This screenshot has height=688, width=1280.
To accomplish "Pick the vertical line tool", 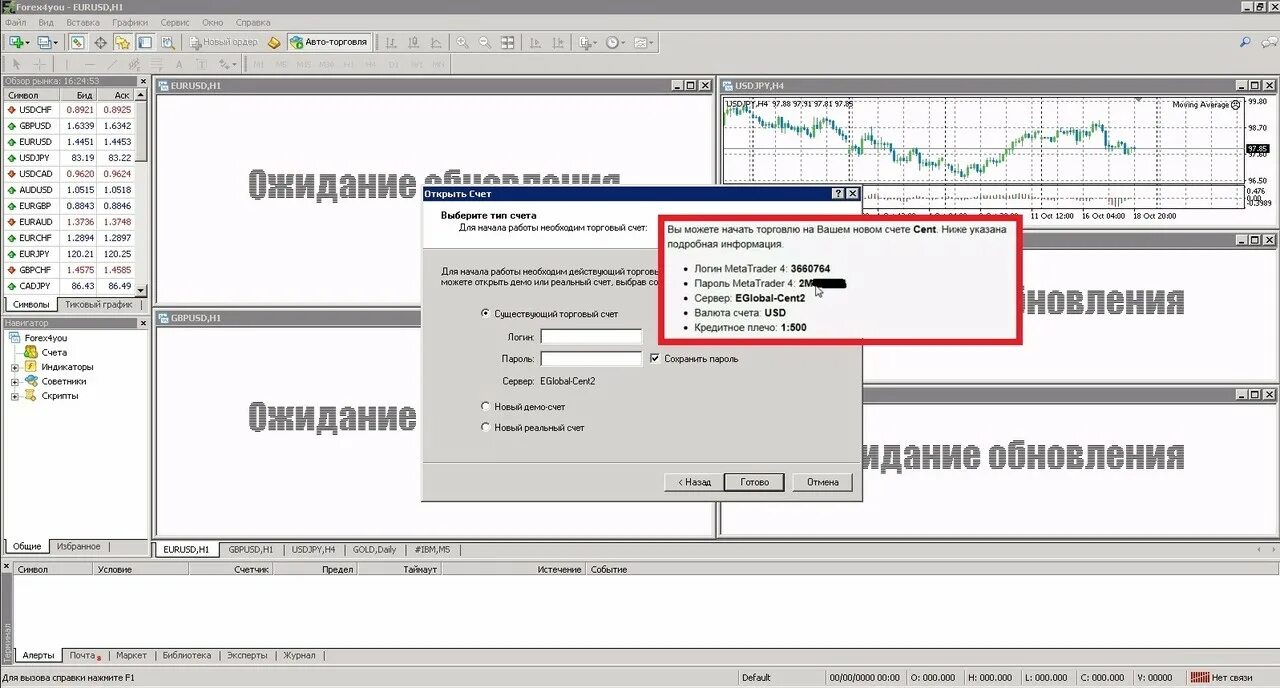I will (x=66, y=65).
